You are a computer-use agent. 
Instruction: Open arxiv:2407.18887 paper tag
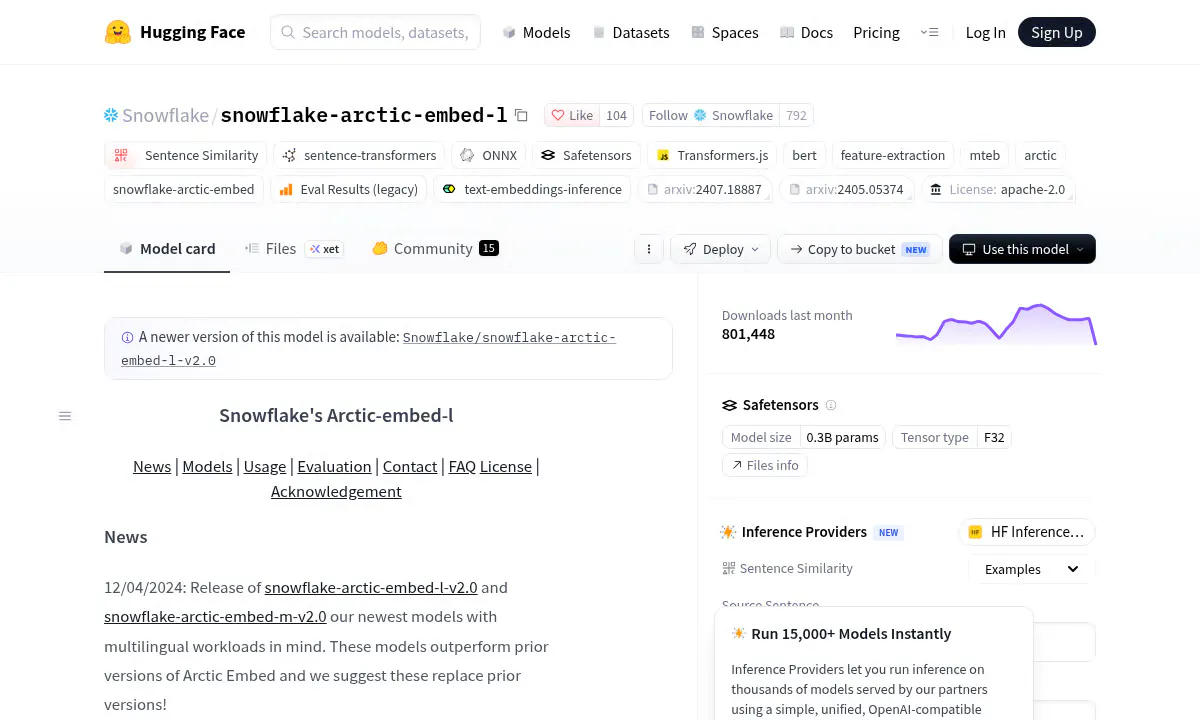tap(704, 189)
